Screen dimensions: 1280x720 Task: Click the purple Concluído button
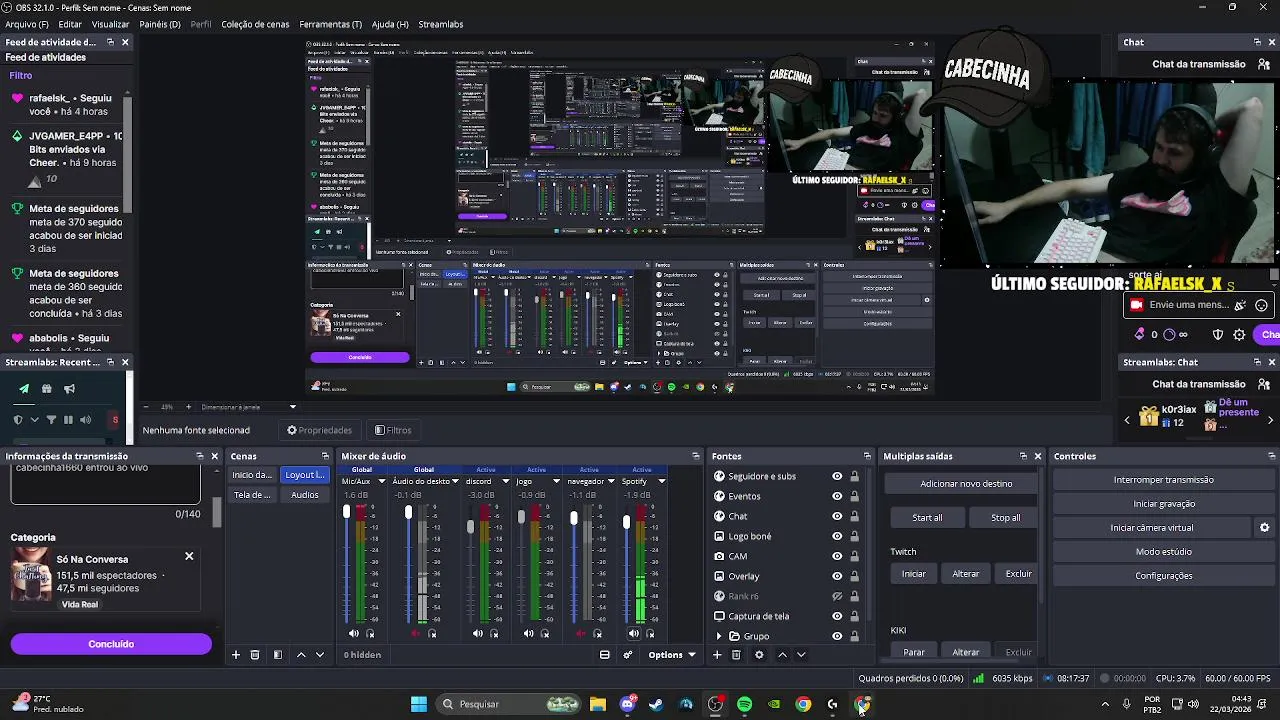[111, 644]
